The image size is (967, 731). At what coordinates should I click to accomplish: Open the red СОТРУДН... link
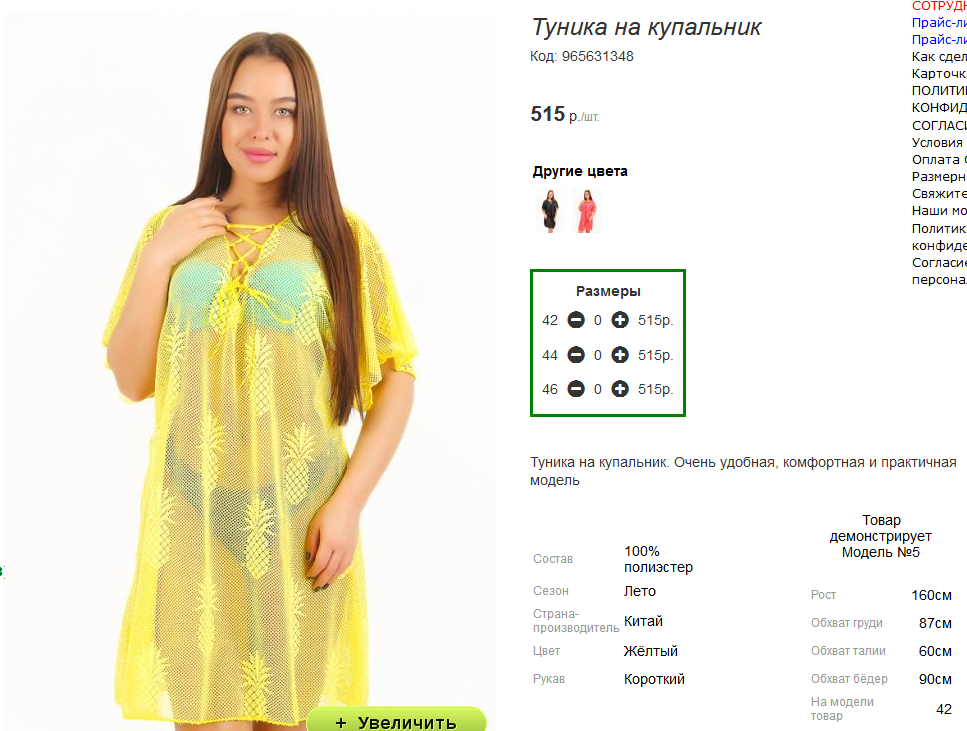pyautogui.click(x=939, y=6)
